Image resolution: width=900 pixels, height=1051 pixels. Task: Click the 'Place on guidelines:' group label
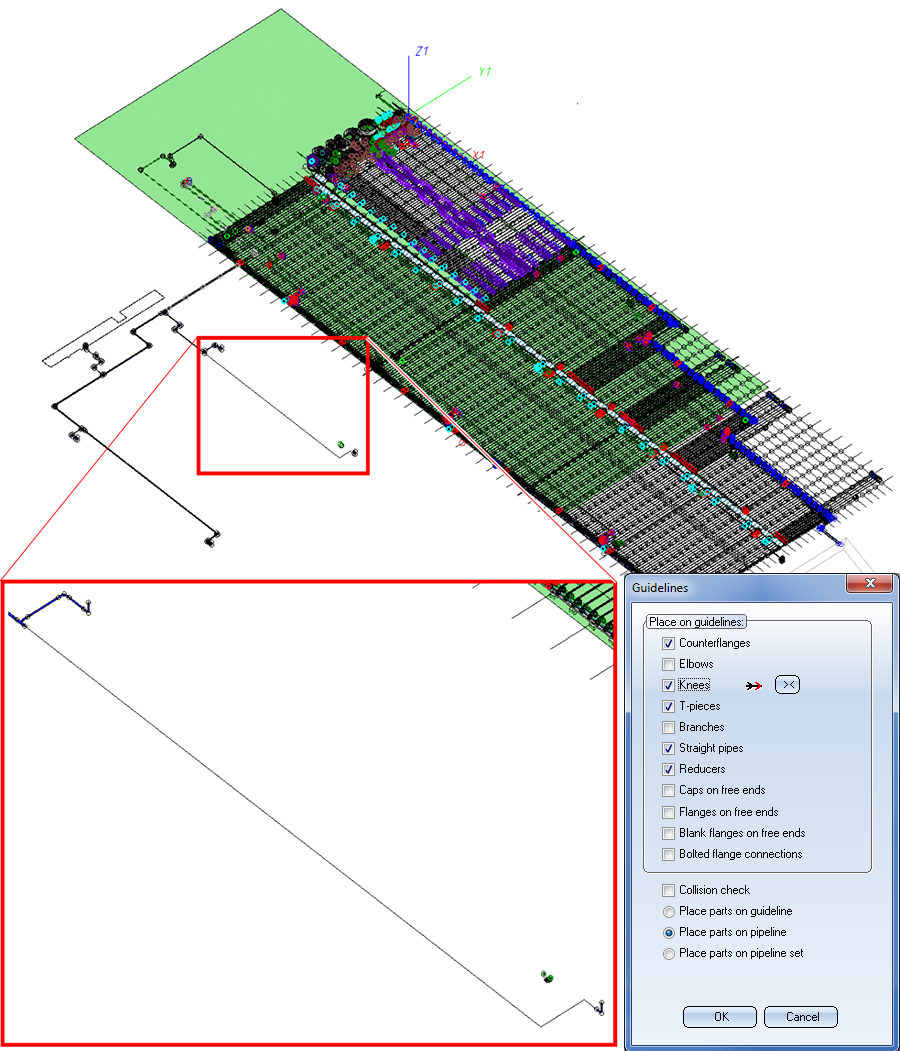coord(696,622)
